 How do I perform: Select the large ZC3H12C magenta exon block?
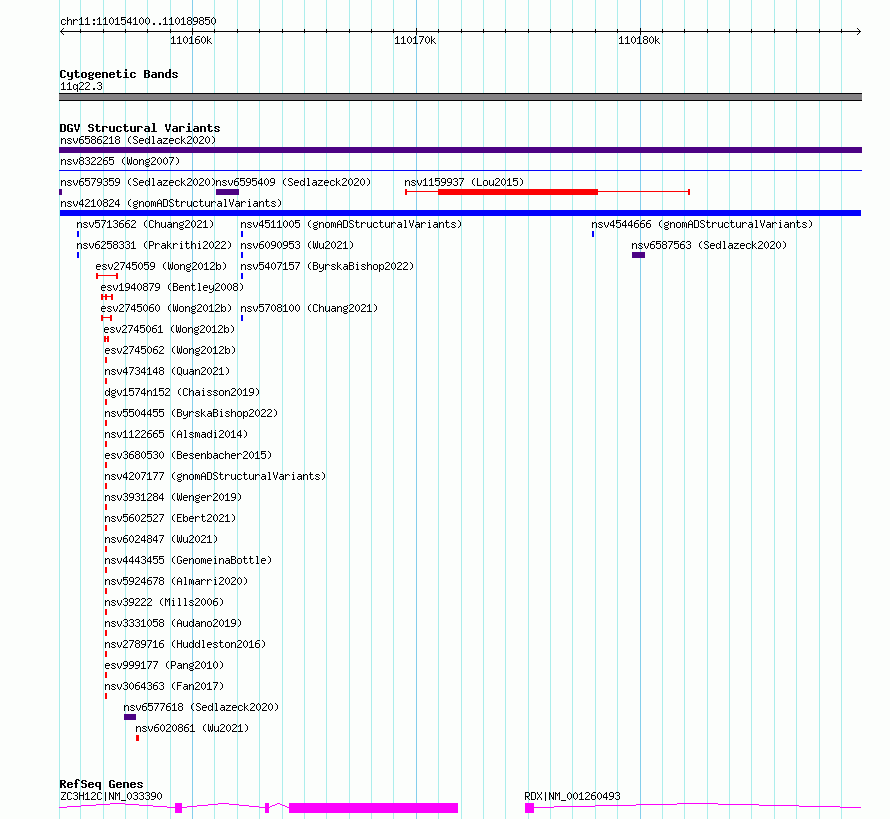click(x=373, y=808)
